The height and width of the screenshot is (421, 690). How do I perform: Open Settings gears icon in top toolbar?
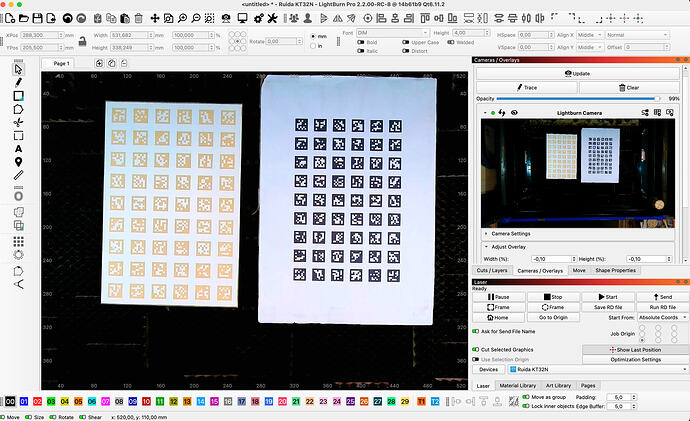tap(259, 18)
